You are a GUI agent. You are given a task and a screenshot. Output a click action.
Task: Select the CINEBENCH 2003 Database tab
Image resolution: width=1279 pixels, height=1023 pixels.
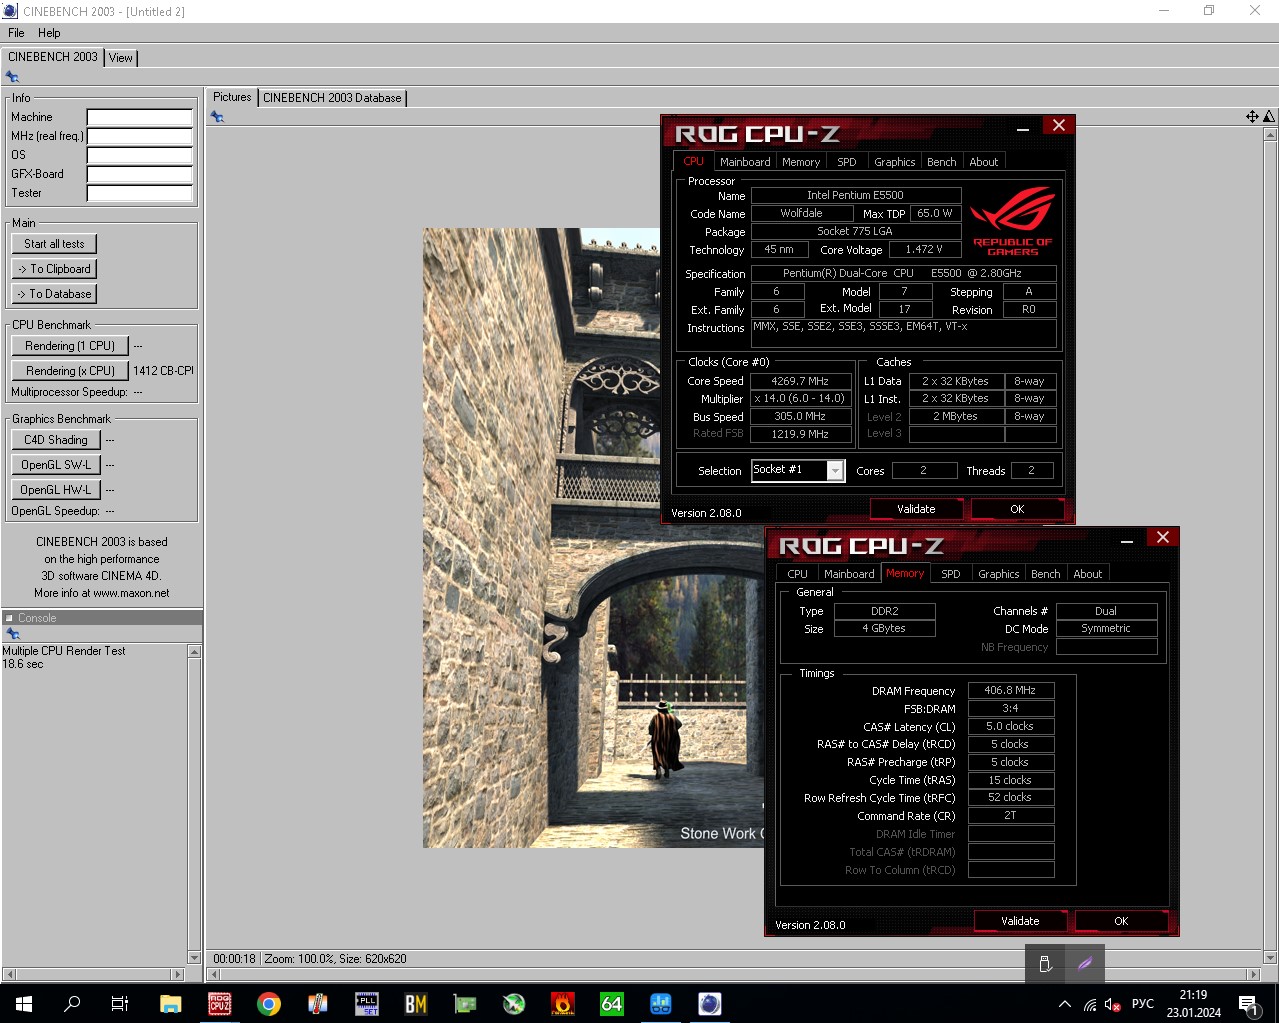coord(332,98)
